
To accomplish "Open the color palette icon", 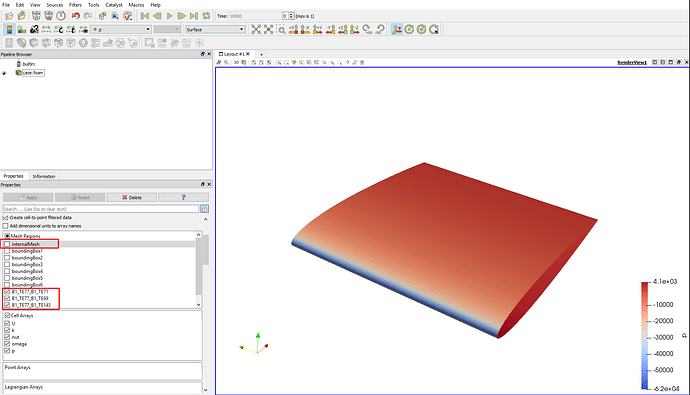I will (128, 16).
